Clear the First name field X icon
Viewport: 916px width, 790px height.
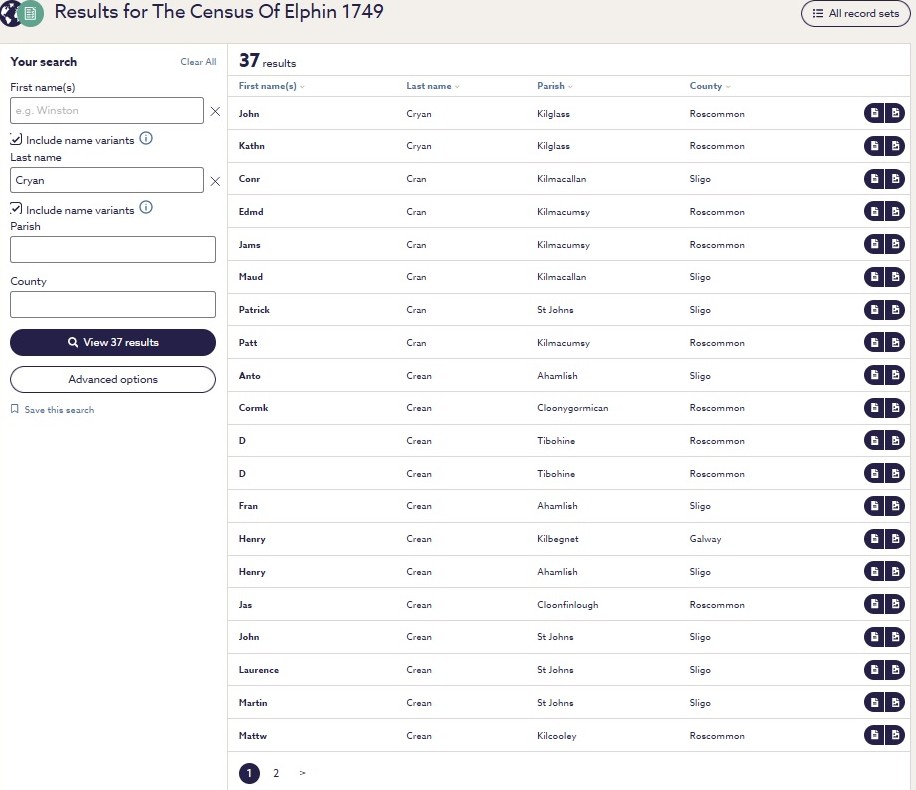tap(215, 111)
